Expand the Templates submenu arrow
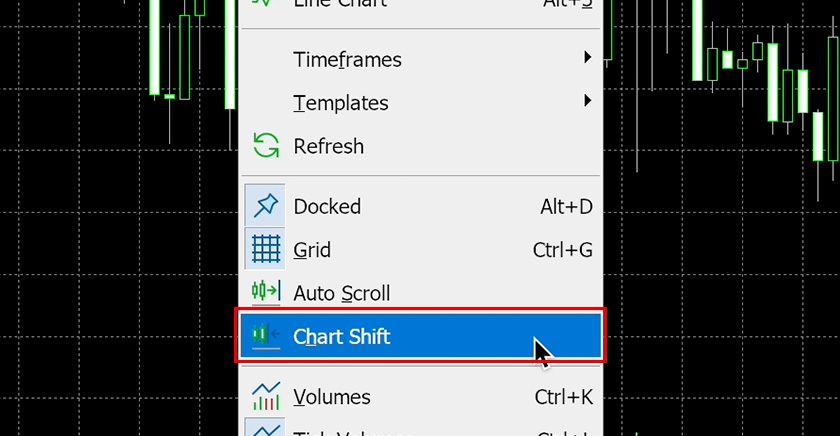Image resolution: width=840 pixels, height=436 pixels. [588, 101]
